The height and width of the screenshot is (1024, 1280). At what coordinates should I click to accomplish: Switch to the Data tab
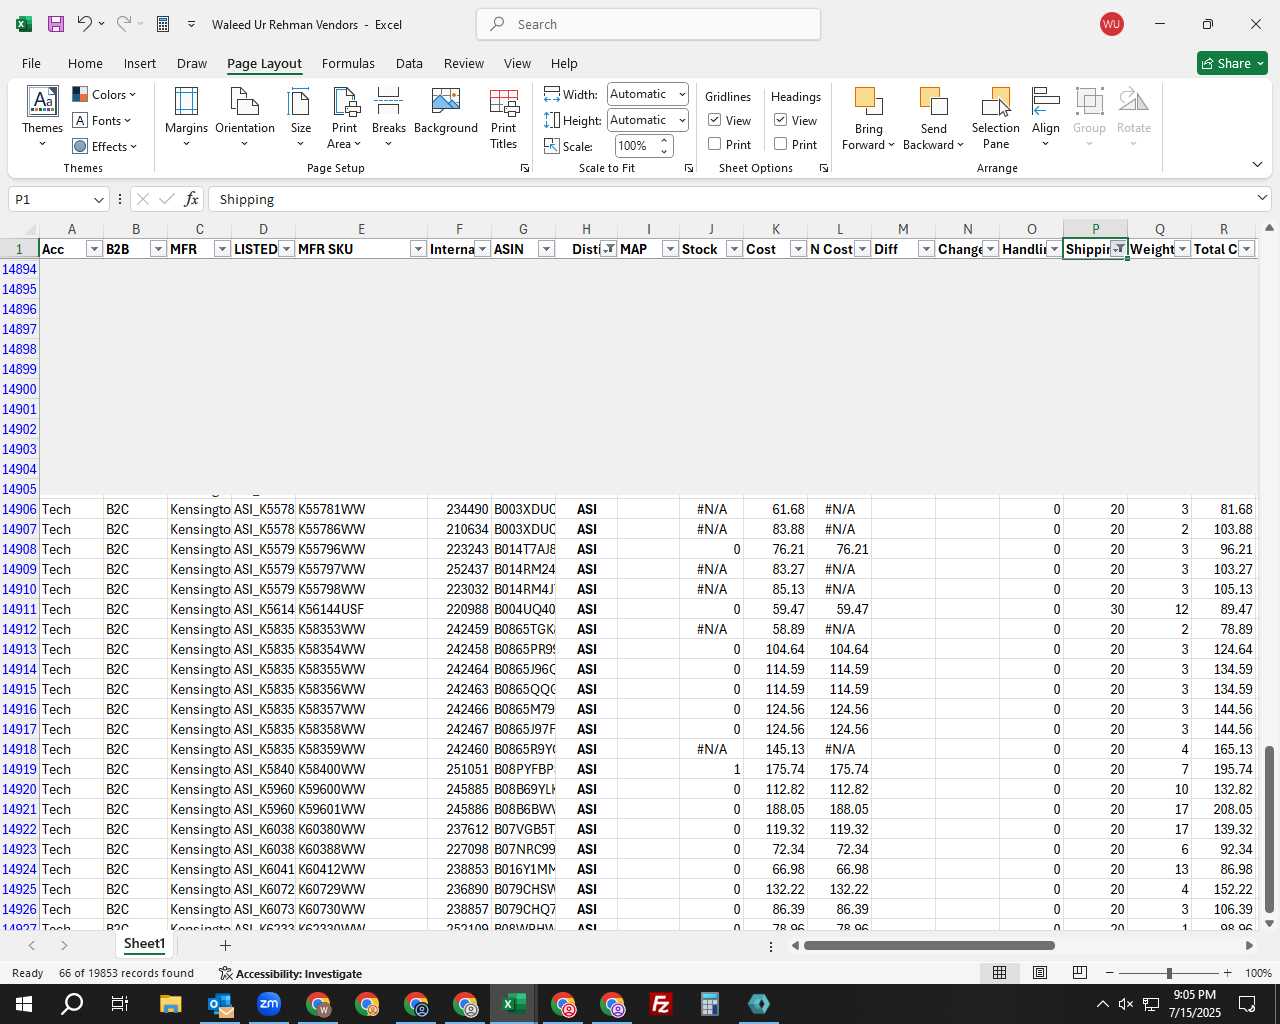(x=409, y=63)
